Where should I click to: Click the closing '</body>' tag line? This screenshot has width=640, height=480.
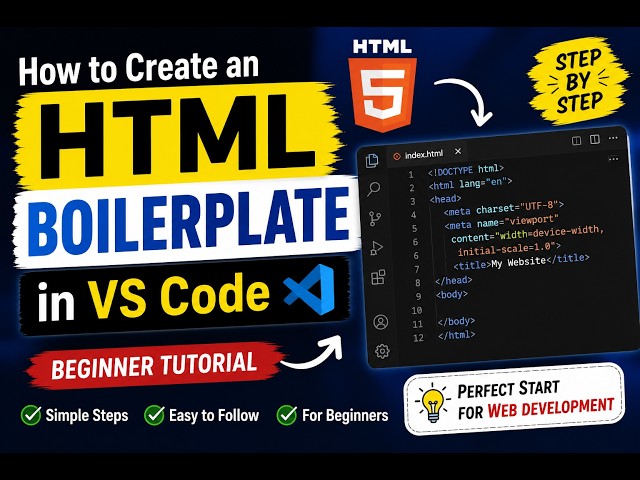click(x=456, y=322)
